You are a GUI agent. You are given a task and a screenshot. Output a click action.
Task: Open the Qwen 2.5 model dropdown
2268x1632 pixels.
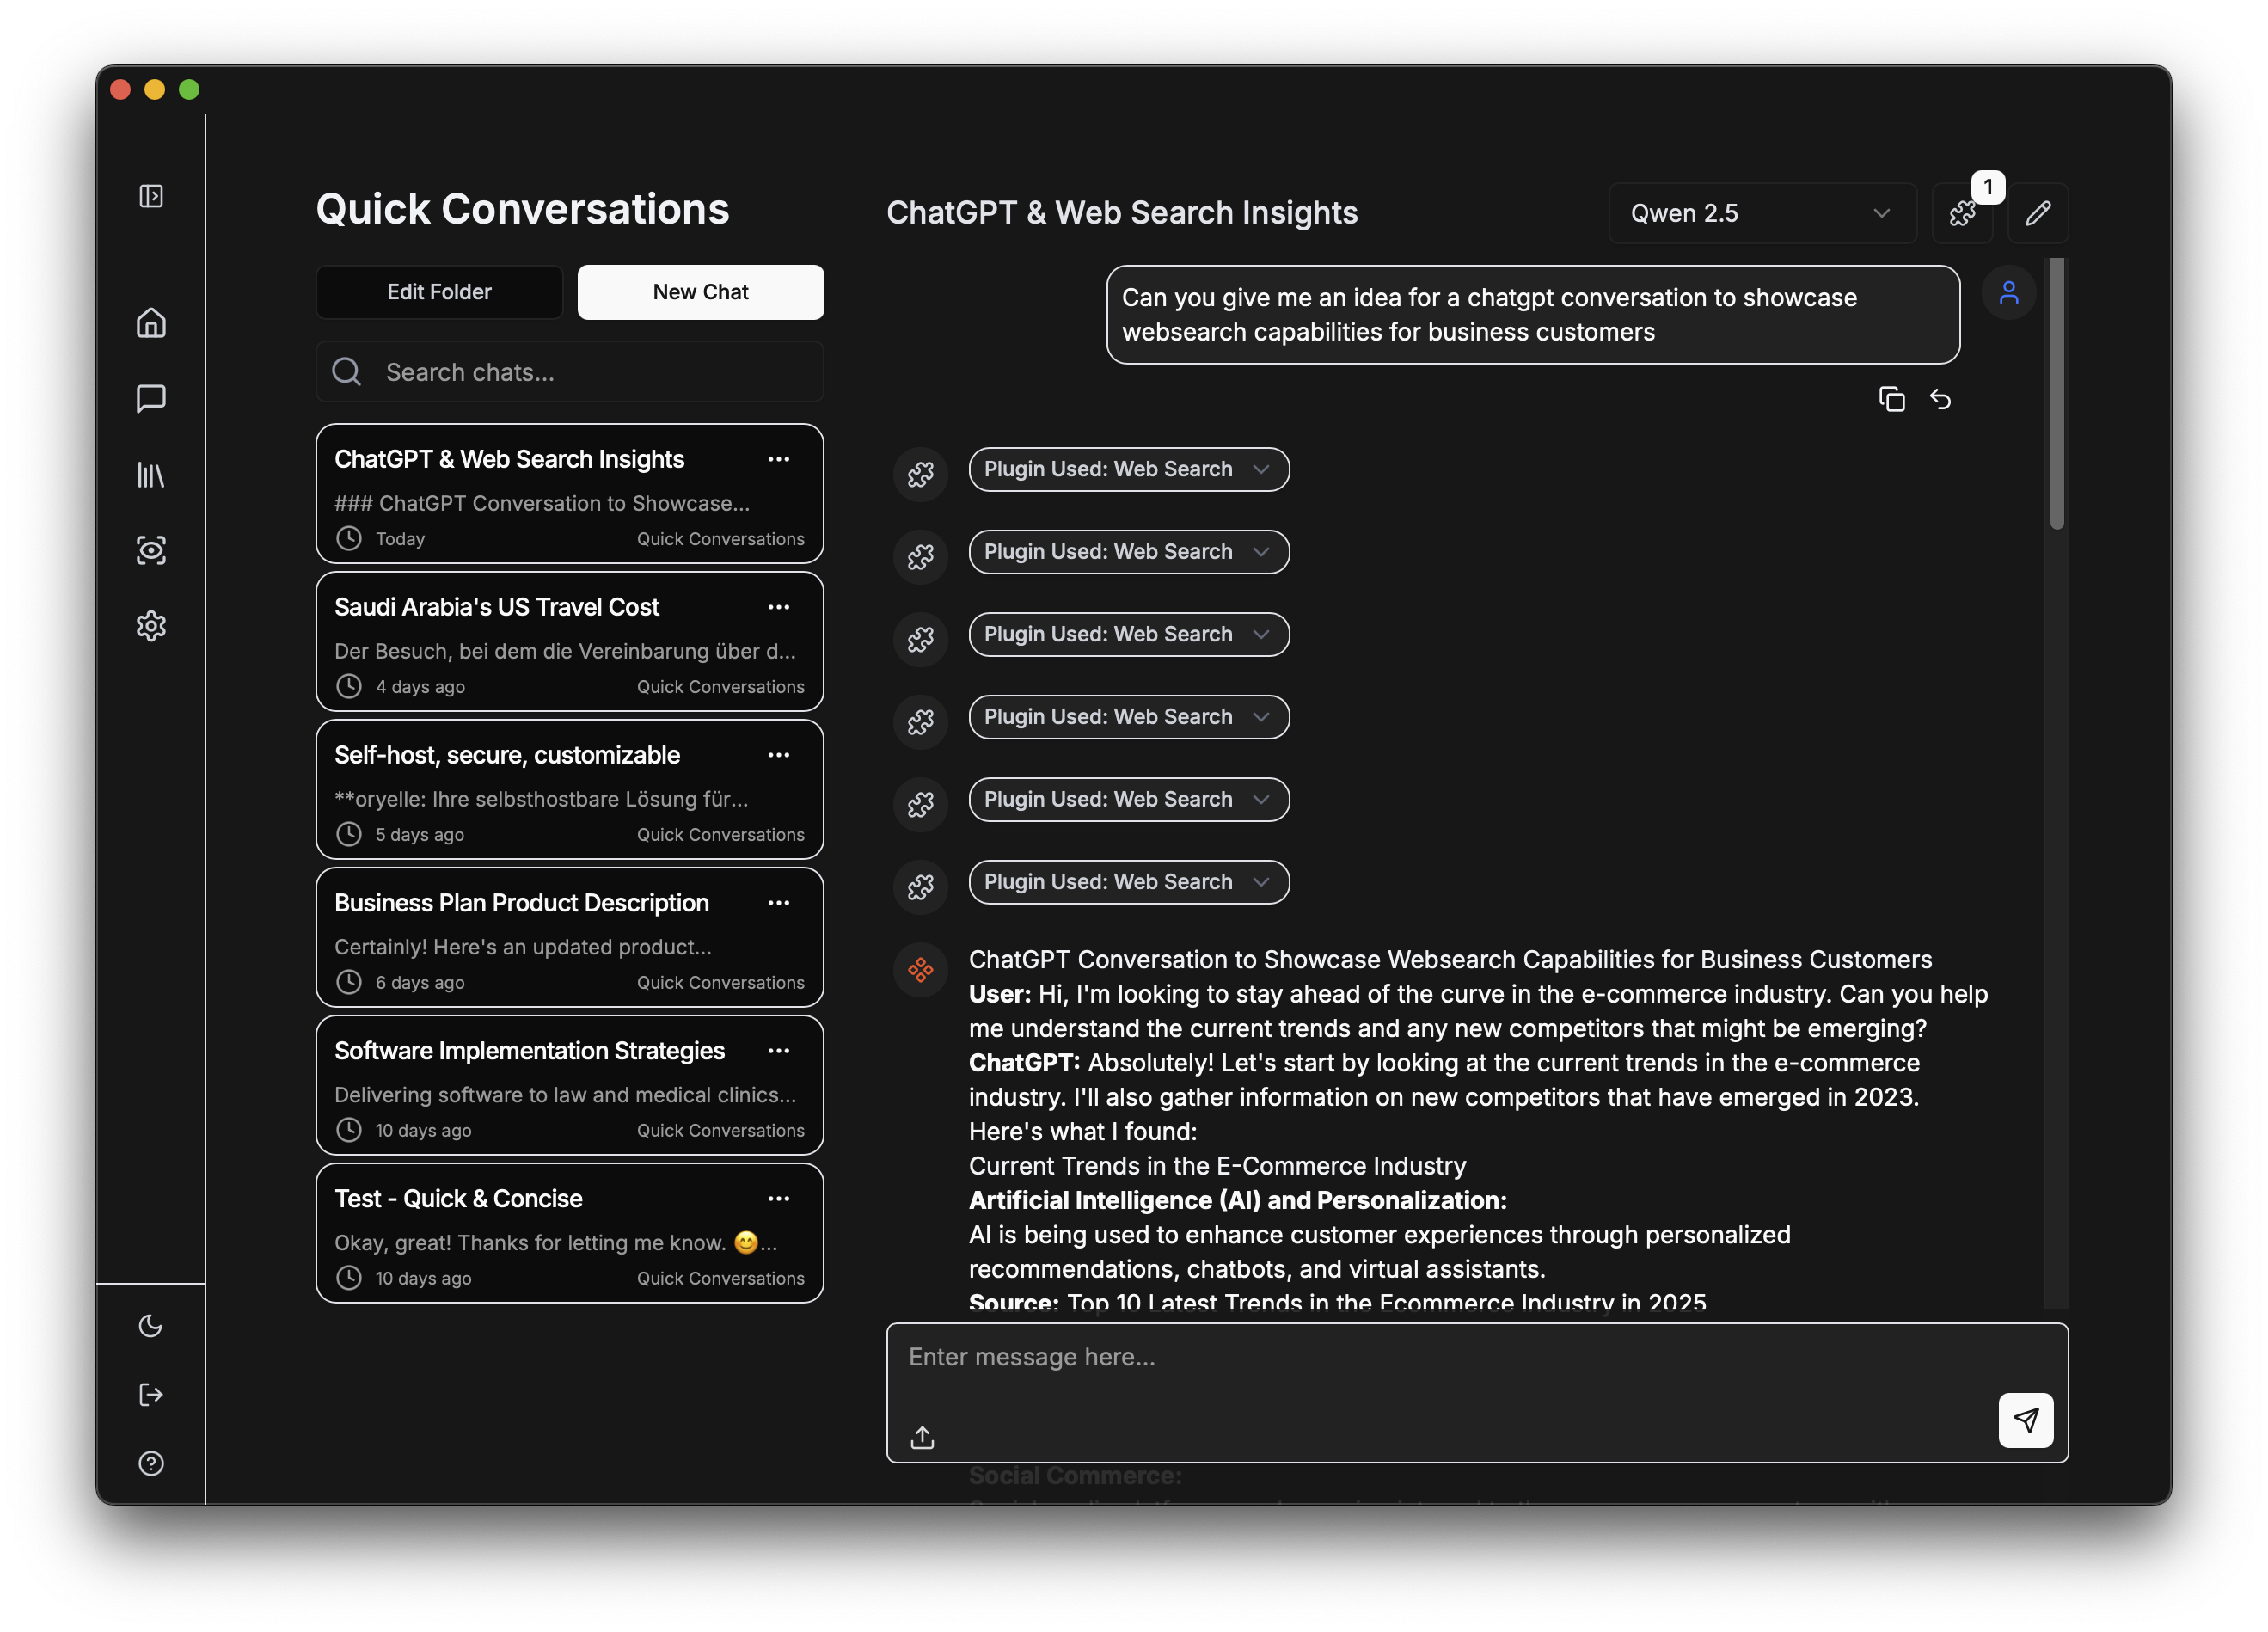click(x=1761, y=213)
